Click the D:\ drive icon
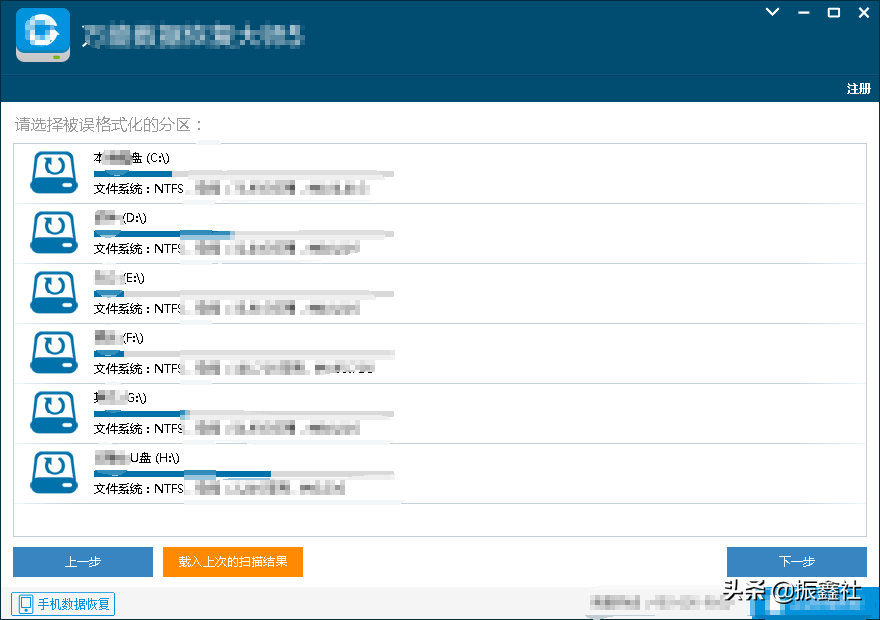Screen dimensions: 880x620 click(x=54, y=232)
